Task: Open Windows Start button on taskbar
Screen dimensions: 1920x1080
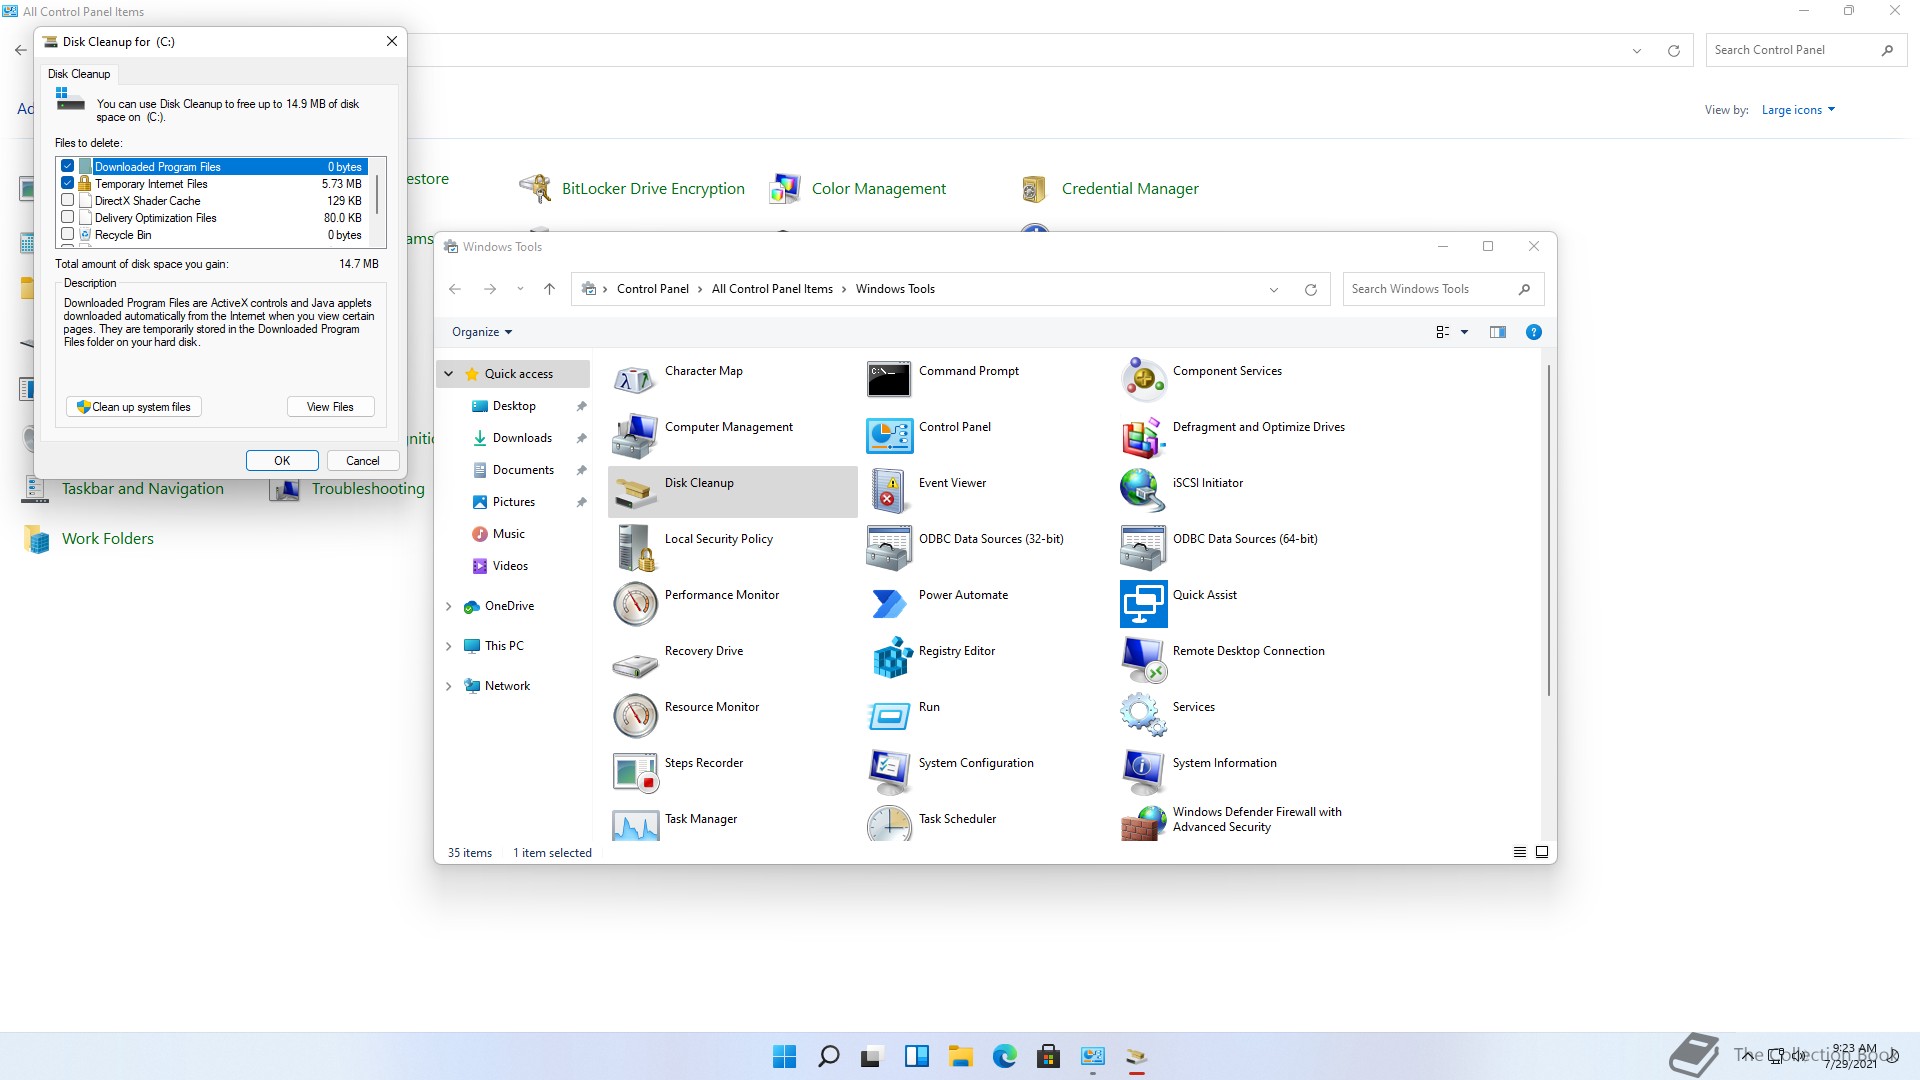Action: pos(785,1056)
